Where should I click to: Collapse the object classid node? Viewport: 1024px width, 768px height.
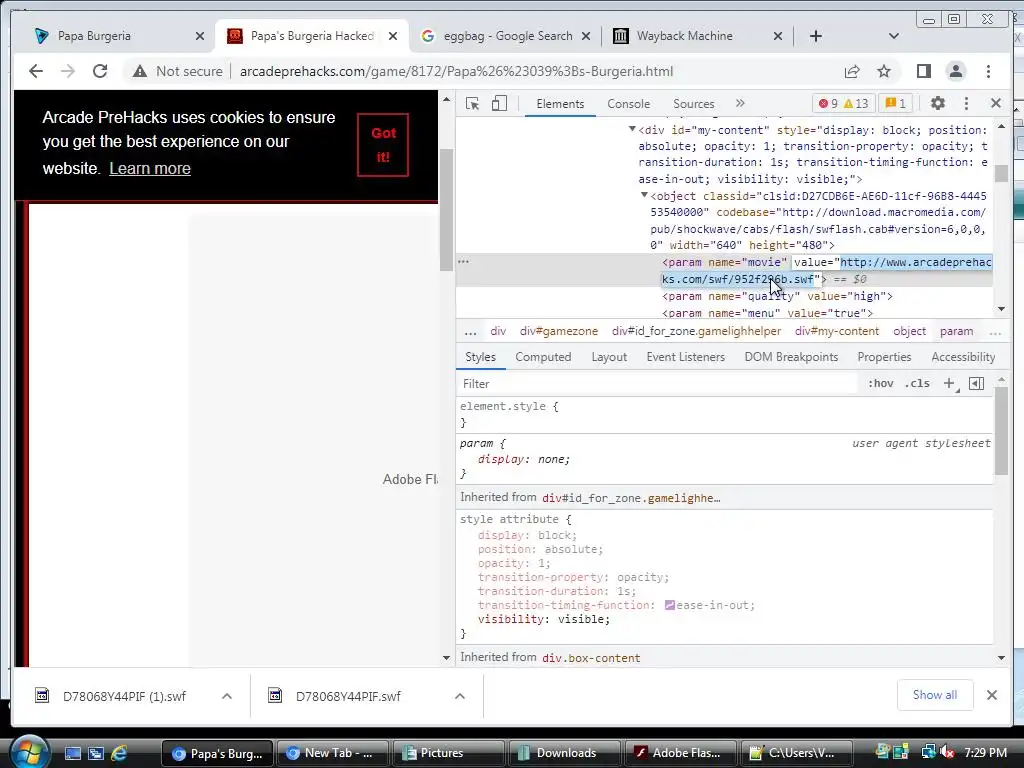644,195
